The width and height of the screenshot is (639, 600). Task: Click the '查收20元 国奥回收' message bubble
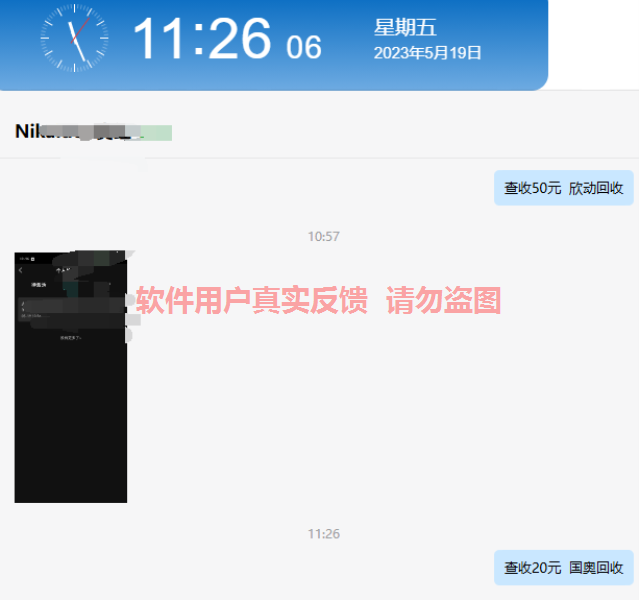(x=564, y=567)
